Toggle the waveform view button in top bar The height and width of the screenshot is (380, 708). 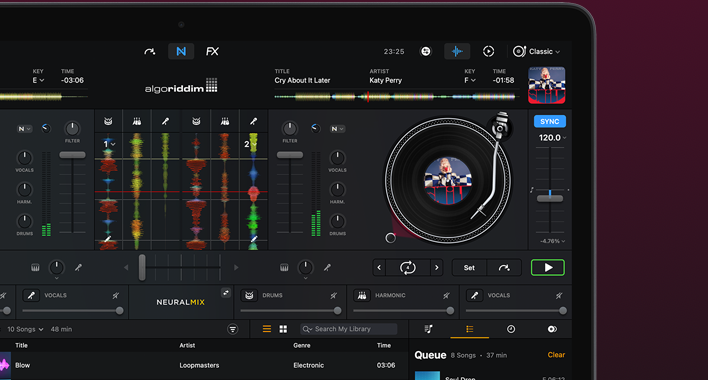coord(457,51)
